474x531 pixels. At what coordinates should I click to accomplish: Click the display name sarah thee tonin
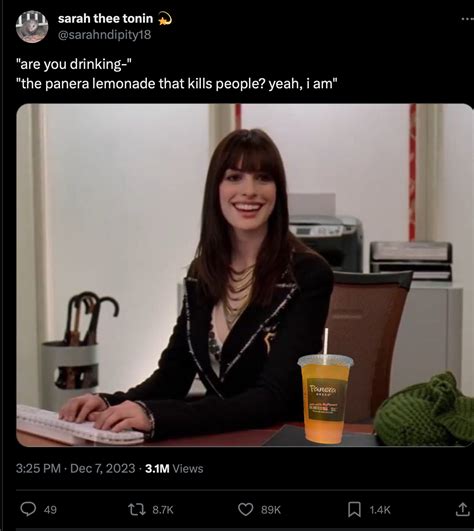(x=105, y=19)
